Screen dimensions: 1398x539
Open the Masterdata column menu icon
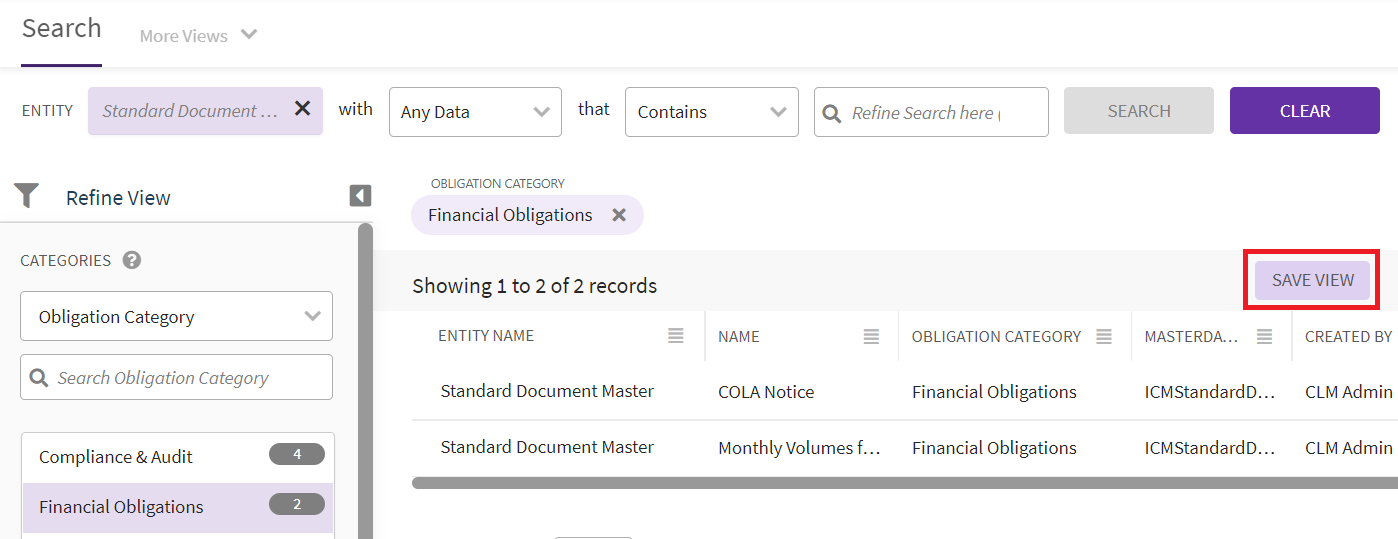tap(1264, 337)
